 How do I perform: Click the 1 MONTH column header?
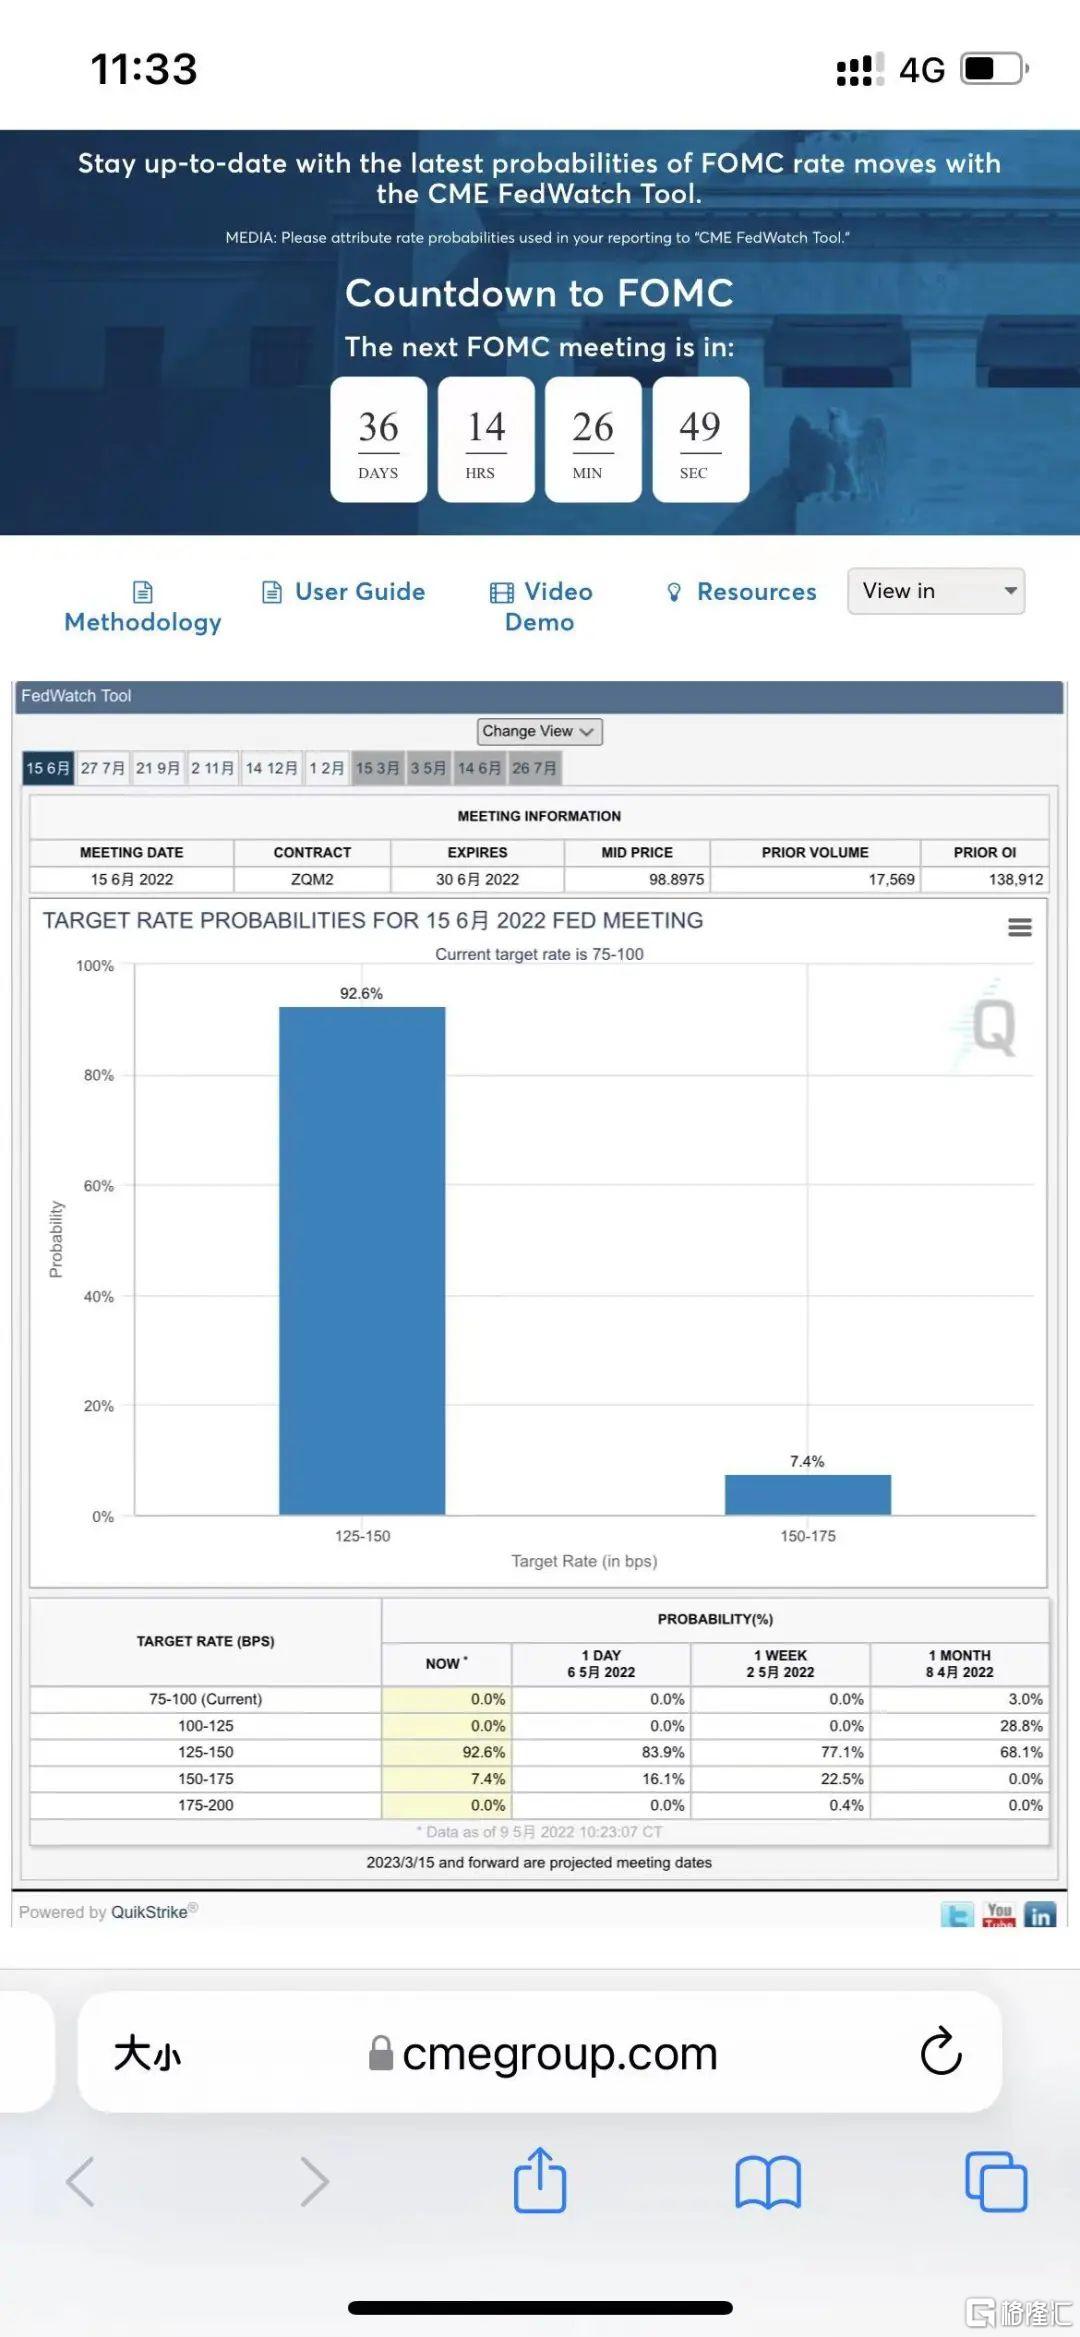pyautogui.click(x=960, y=1663)
